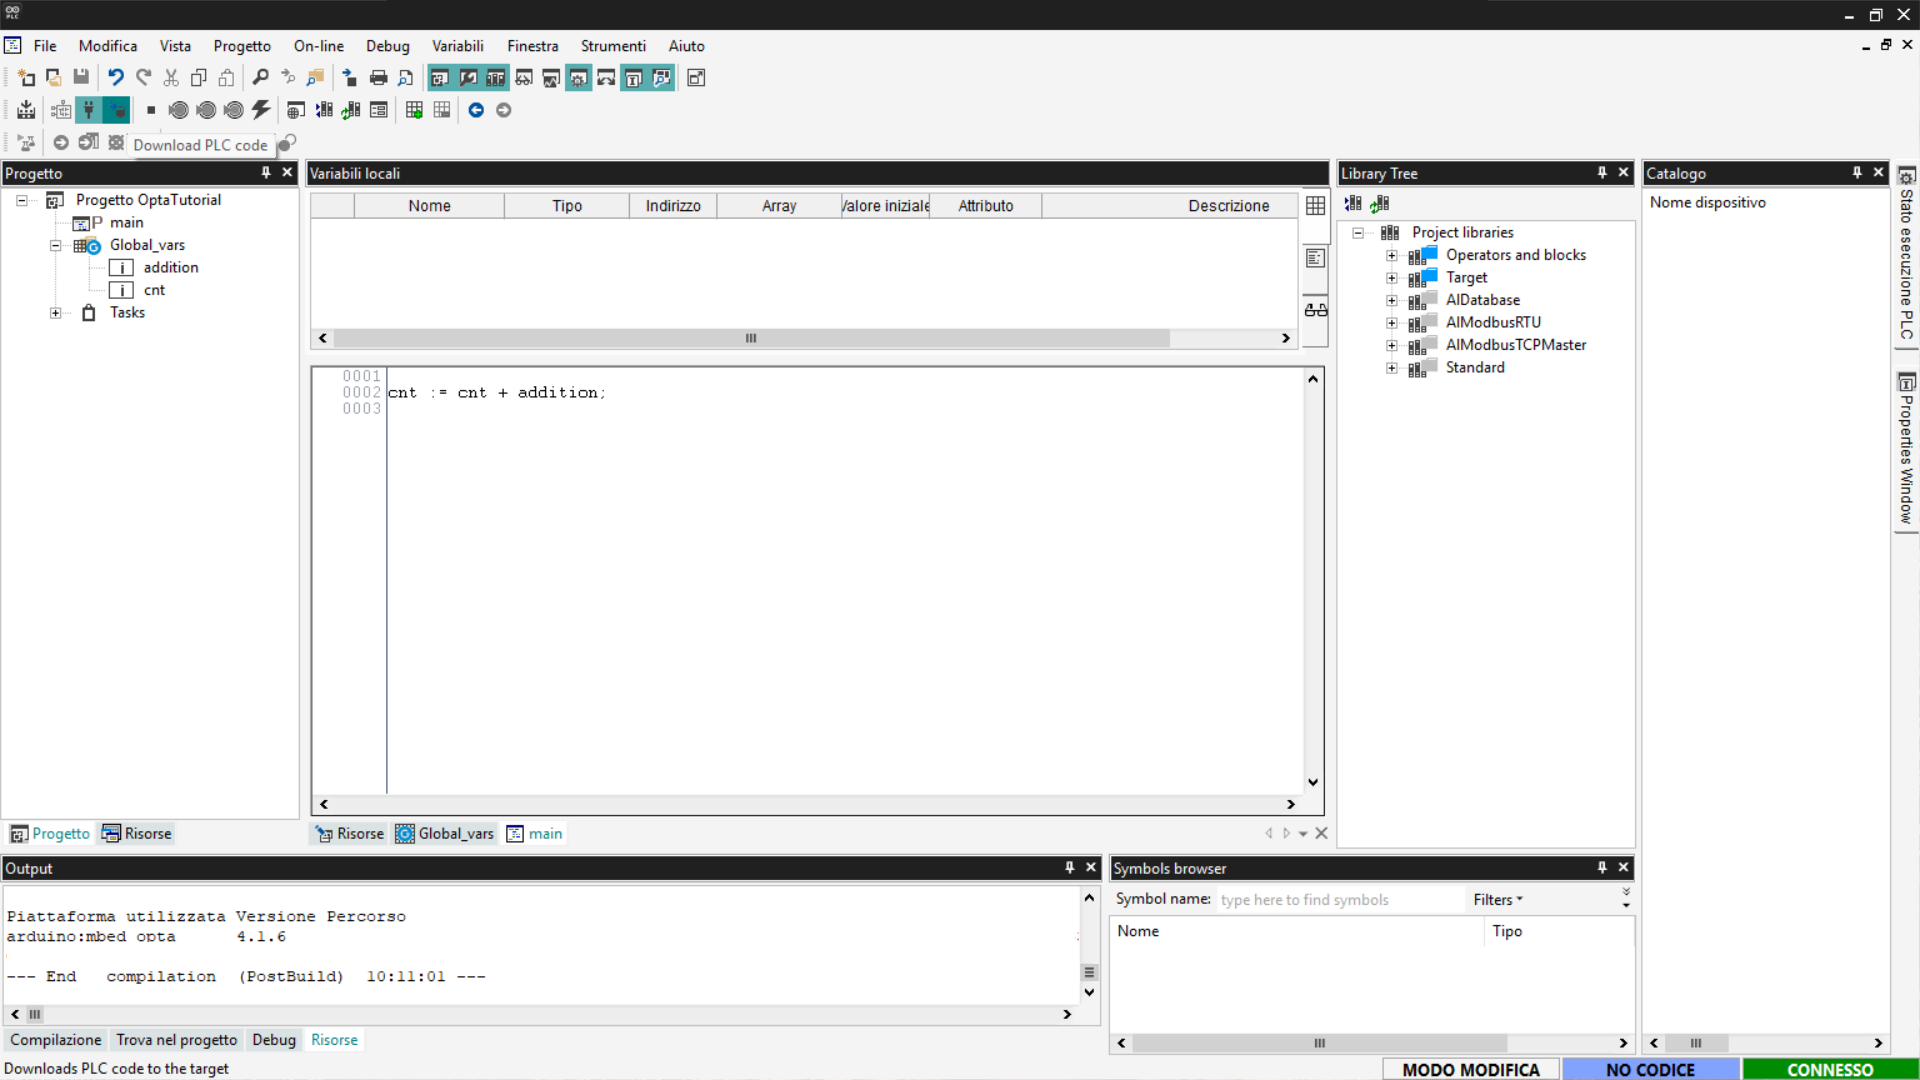Expand Operators and blocks library

(1391, 255)
